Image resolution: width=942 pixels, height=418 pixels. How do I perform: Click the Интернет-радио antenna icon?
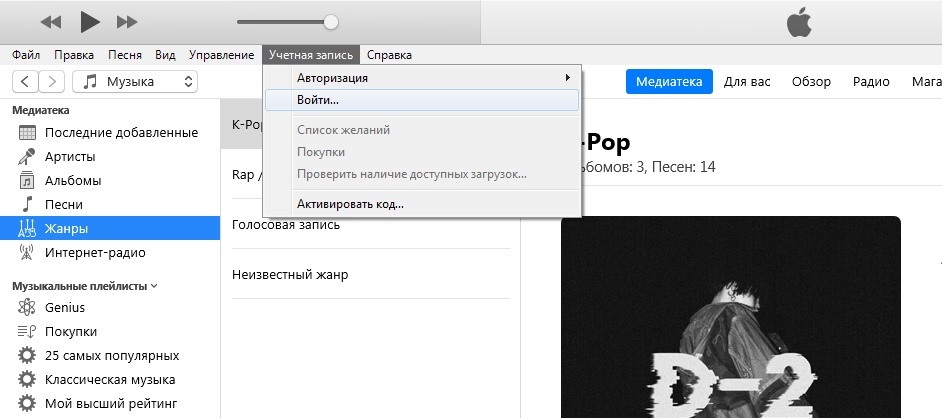click(x=26, y=253)
